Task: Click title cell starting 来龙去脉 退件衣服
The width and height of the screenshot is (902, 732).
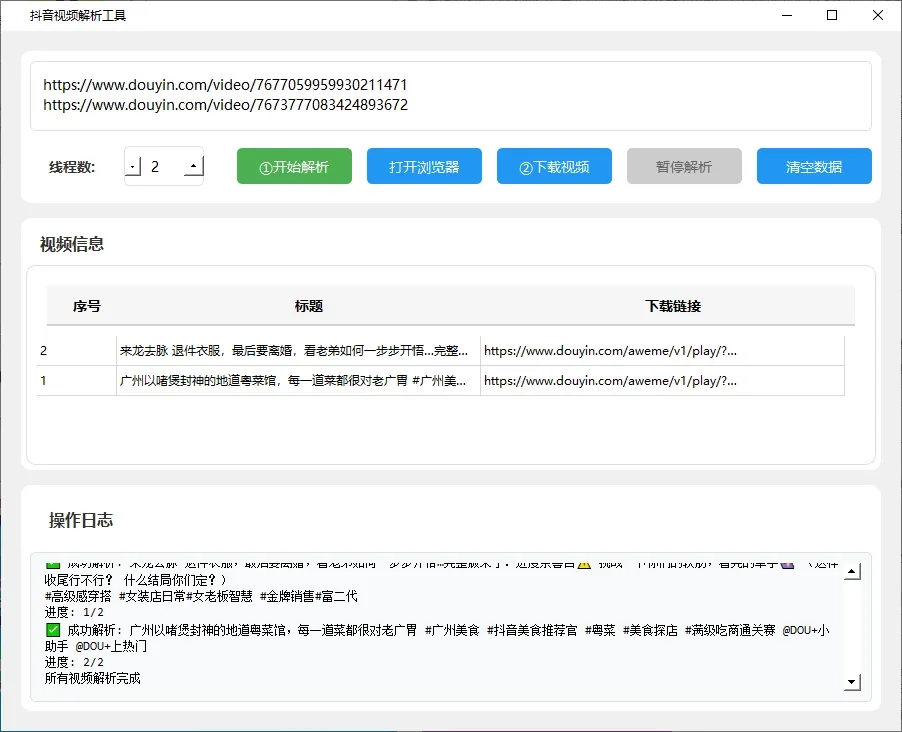Action: (x=298, y=350)
